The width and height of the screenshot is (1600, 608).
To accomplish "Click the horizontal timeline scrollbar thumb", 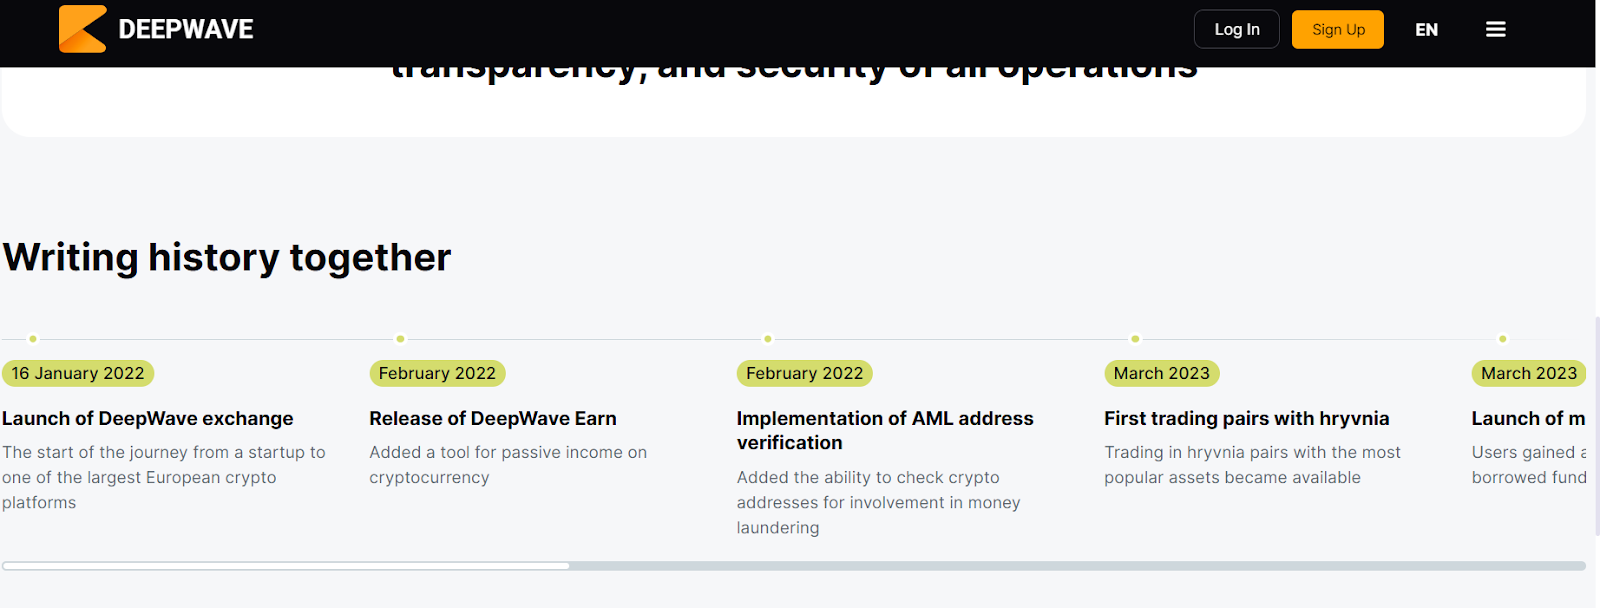I will pos(286,566).
